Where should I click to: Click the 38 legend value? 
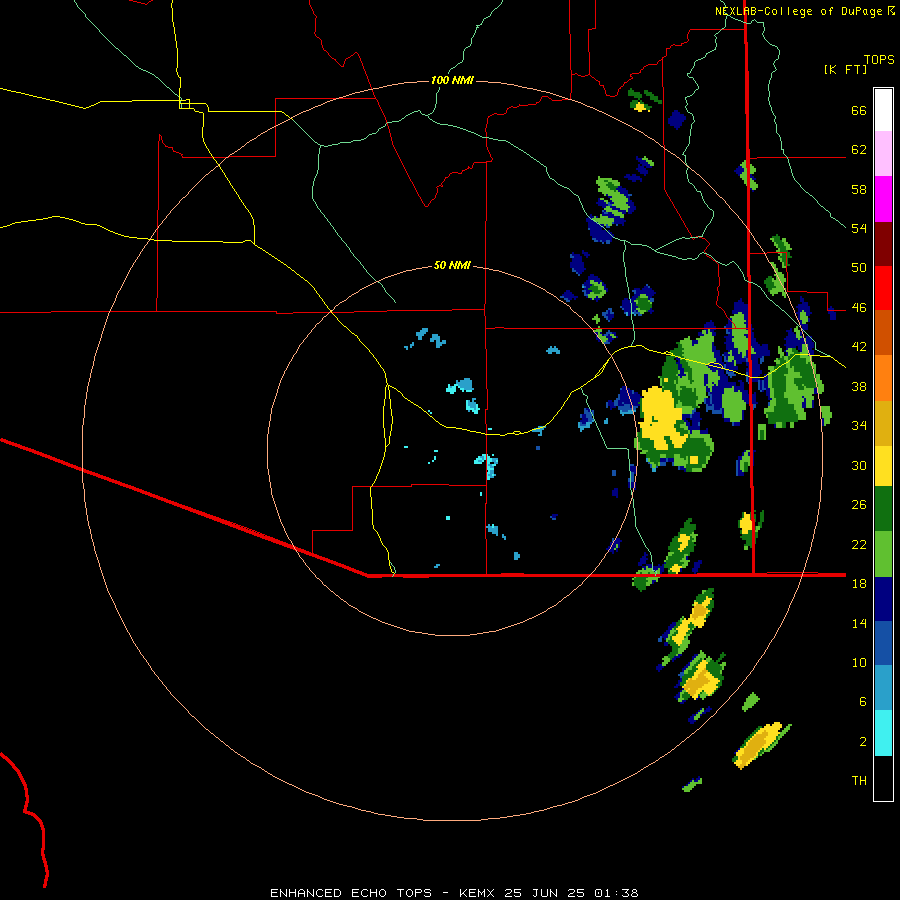[859, 386]
